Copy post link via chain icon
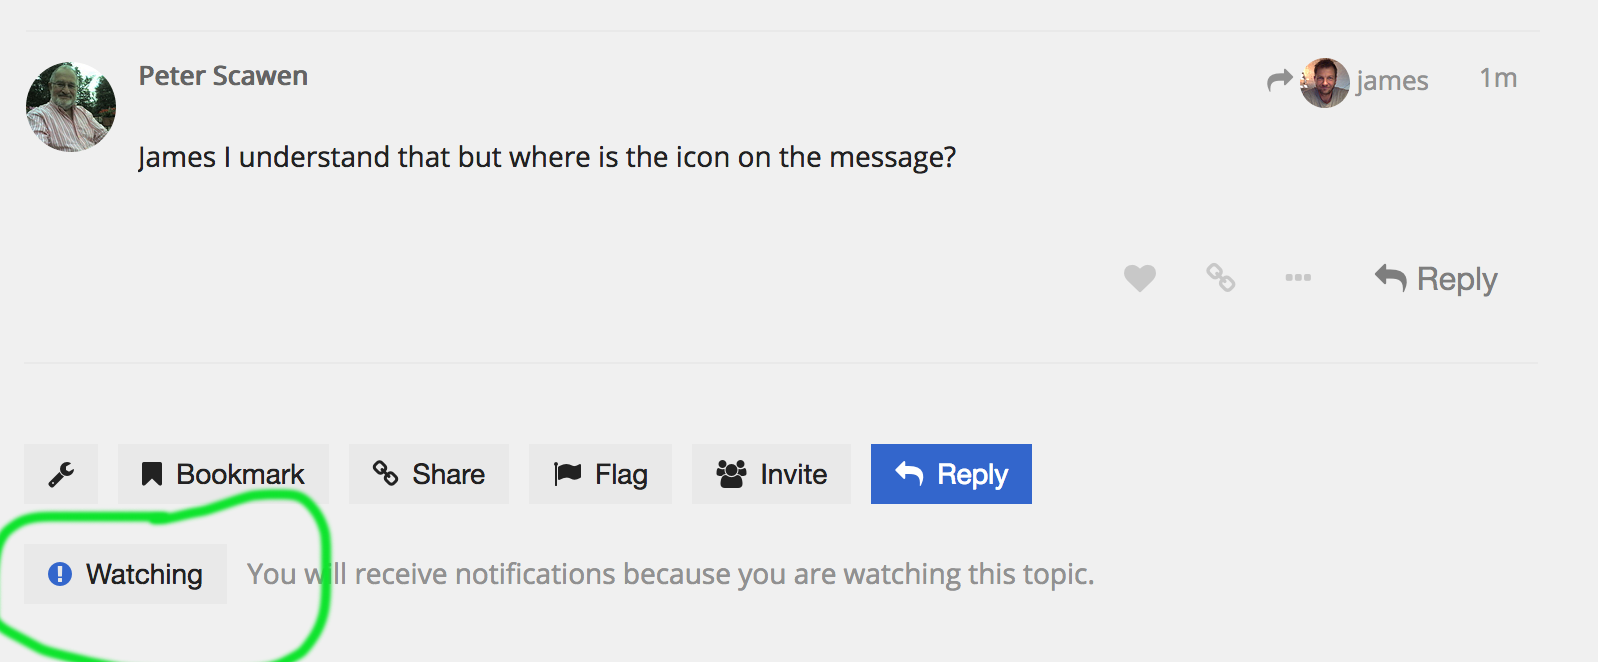Viewport: 1598px width, 662px height. [x=1220, y=277]
